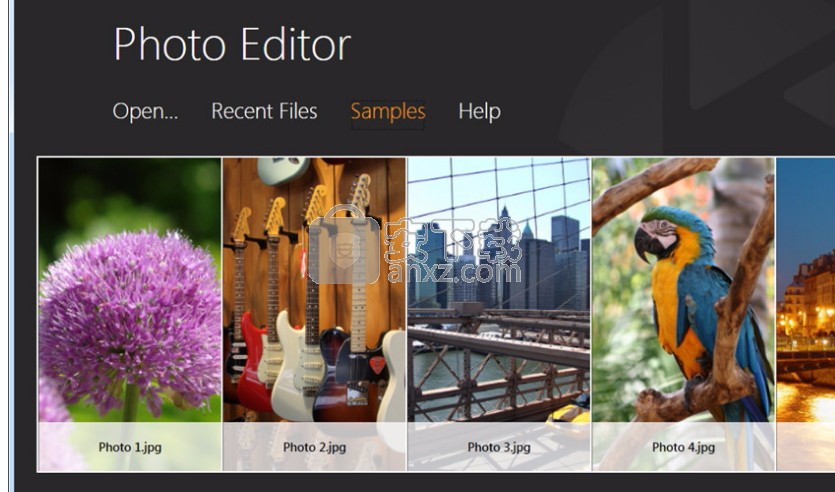
Task: Click the Photo 3.jpg caption label
Action: click(x=499, y=447)
